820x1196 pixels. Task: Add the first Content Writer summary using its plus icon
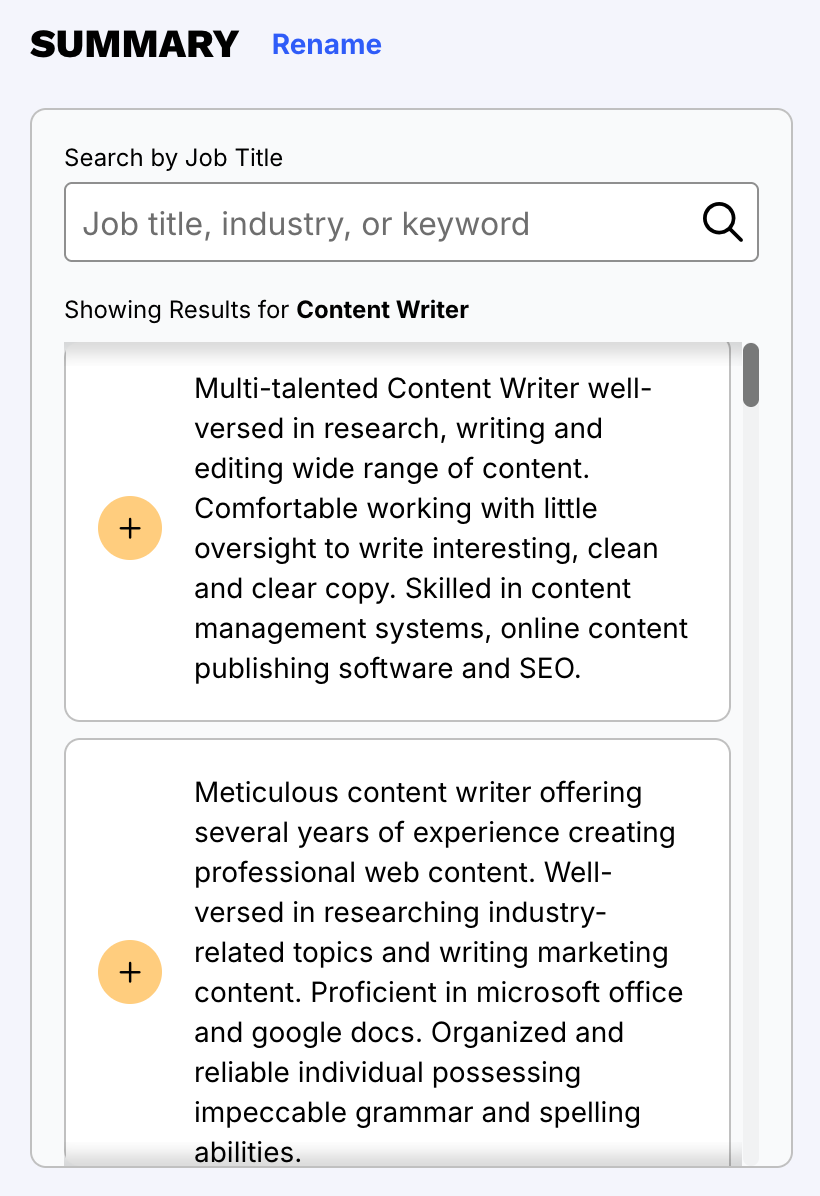(x=130, y=528)
